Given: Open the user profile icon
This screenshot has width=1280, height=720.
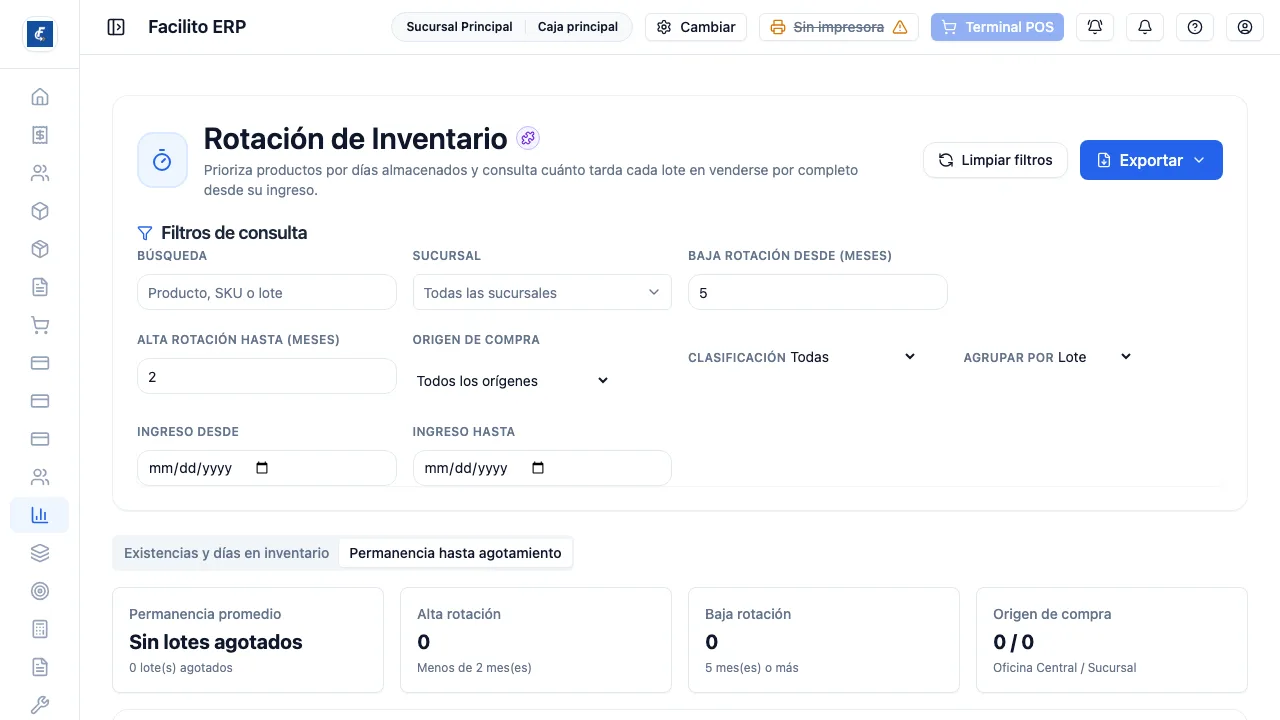Looking at the screenshot, I should click(x=1245, y=27).
